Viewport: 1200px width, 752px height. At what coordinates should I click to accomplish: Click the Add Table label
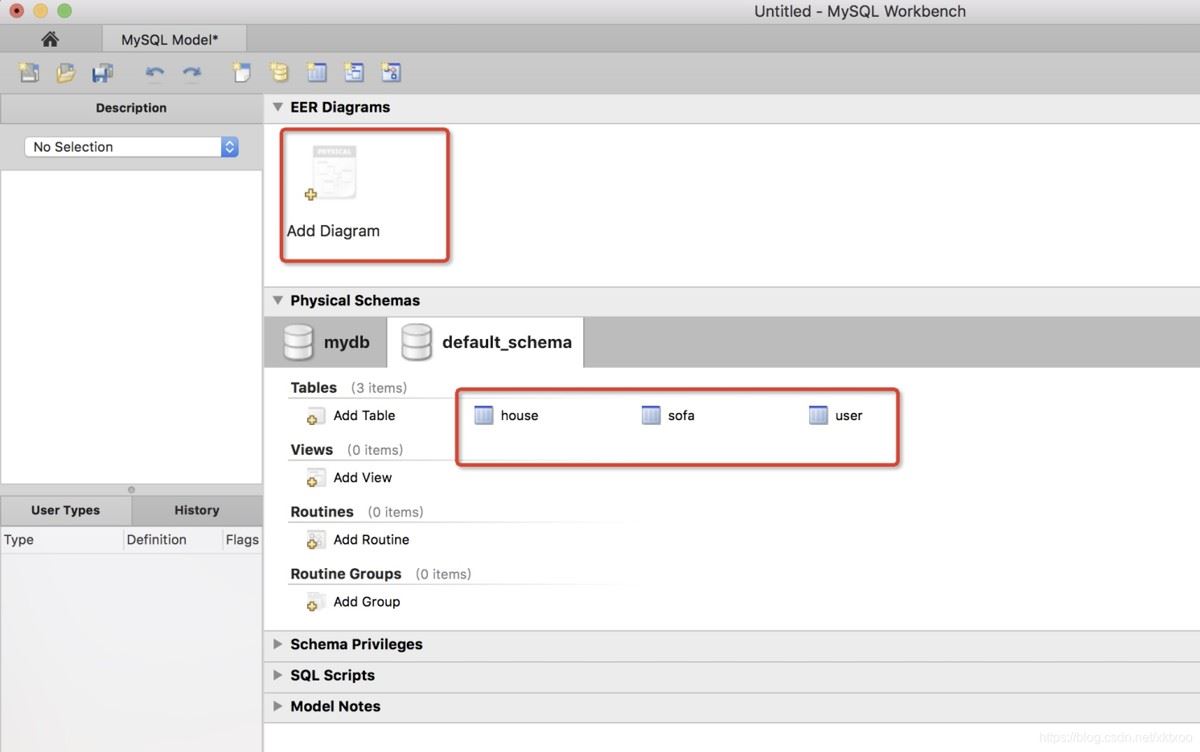tap(364, 416)
